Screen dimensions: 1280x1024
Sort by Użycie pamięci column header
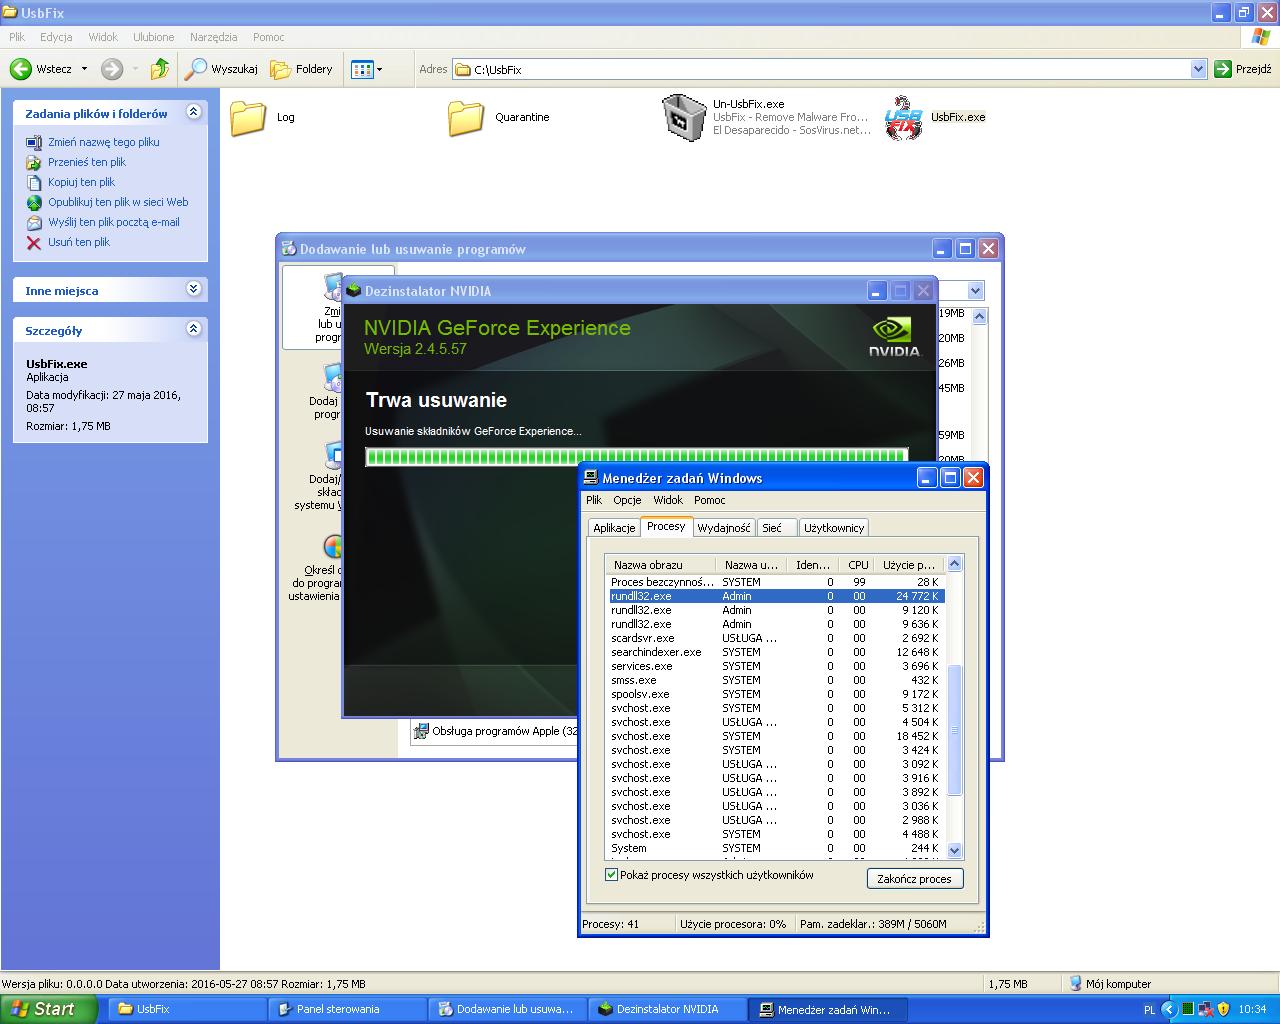909,565
